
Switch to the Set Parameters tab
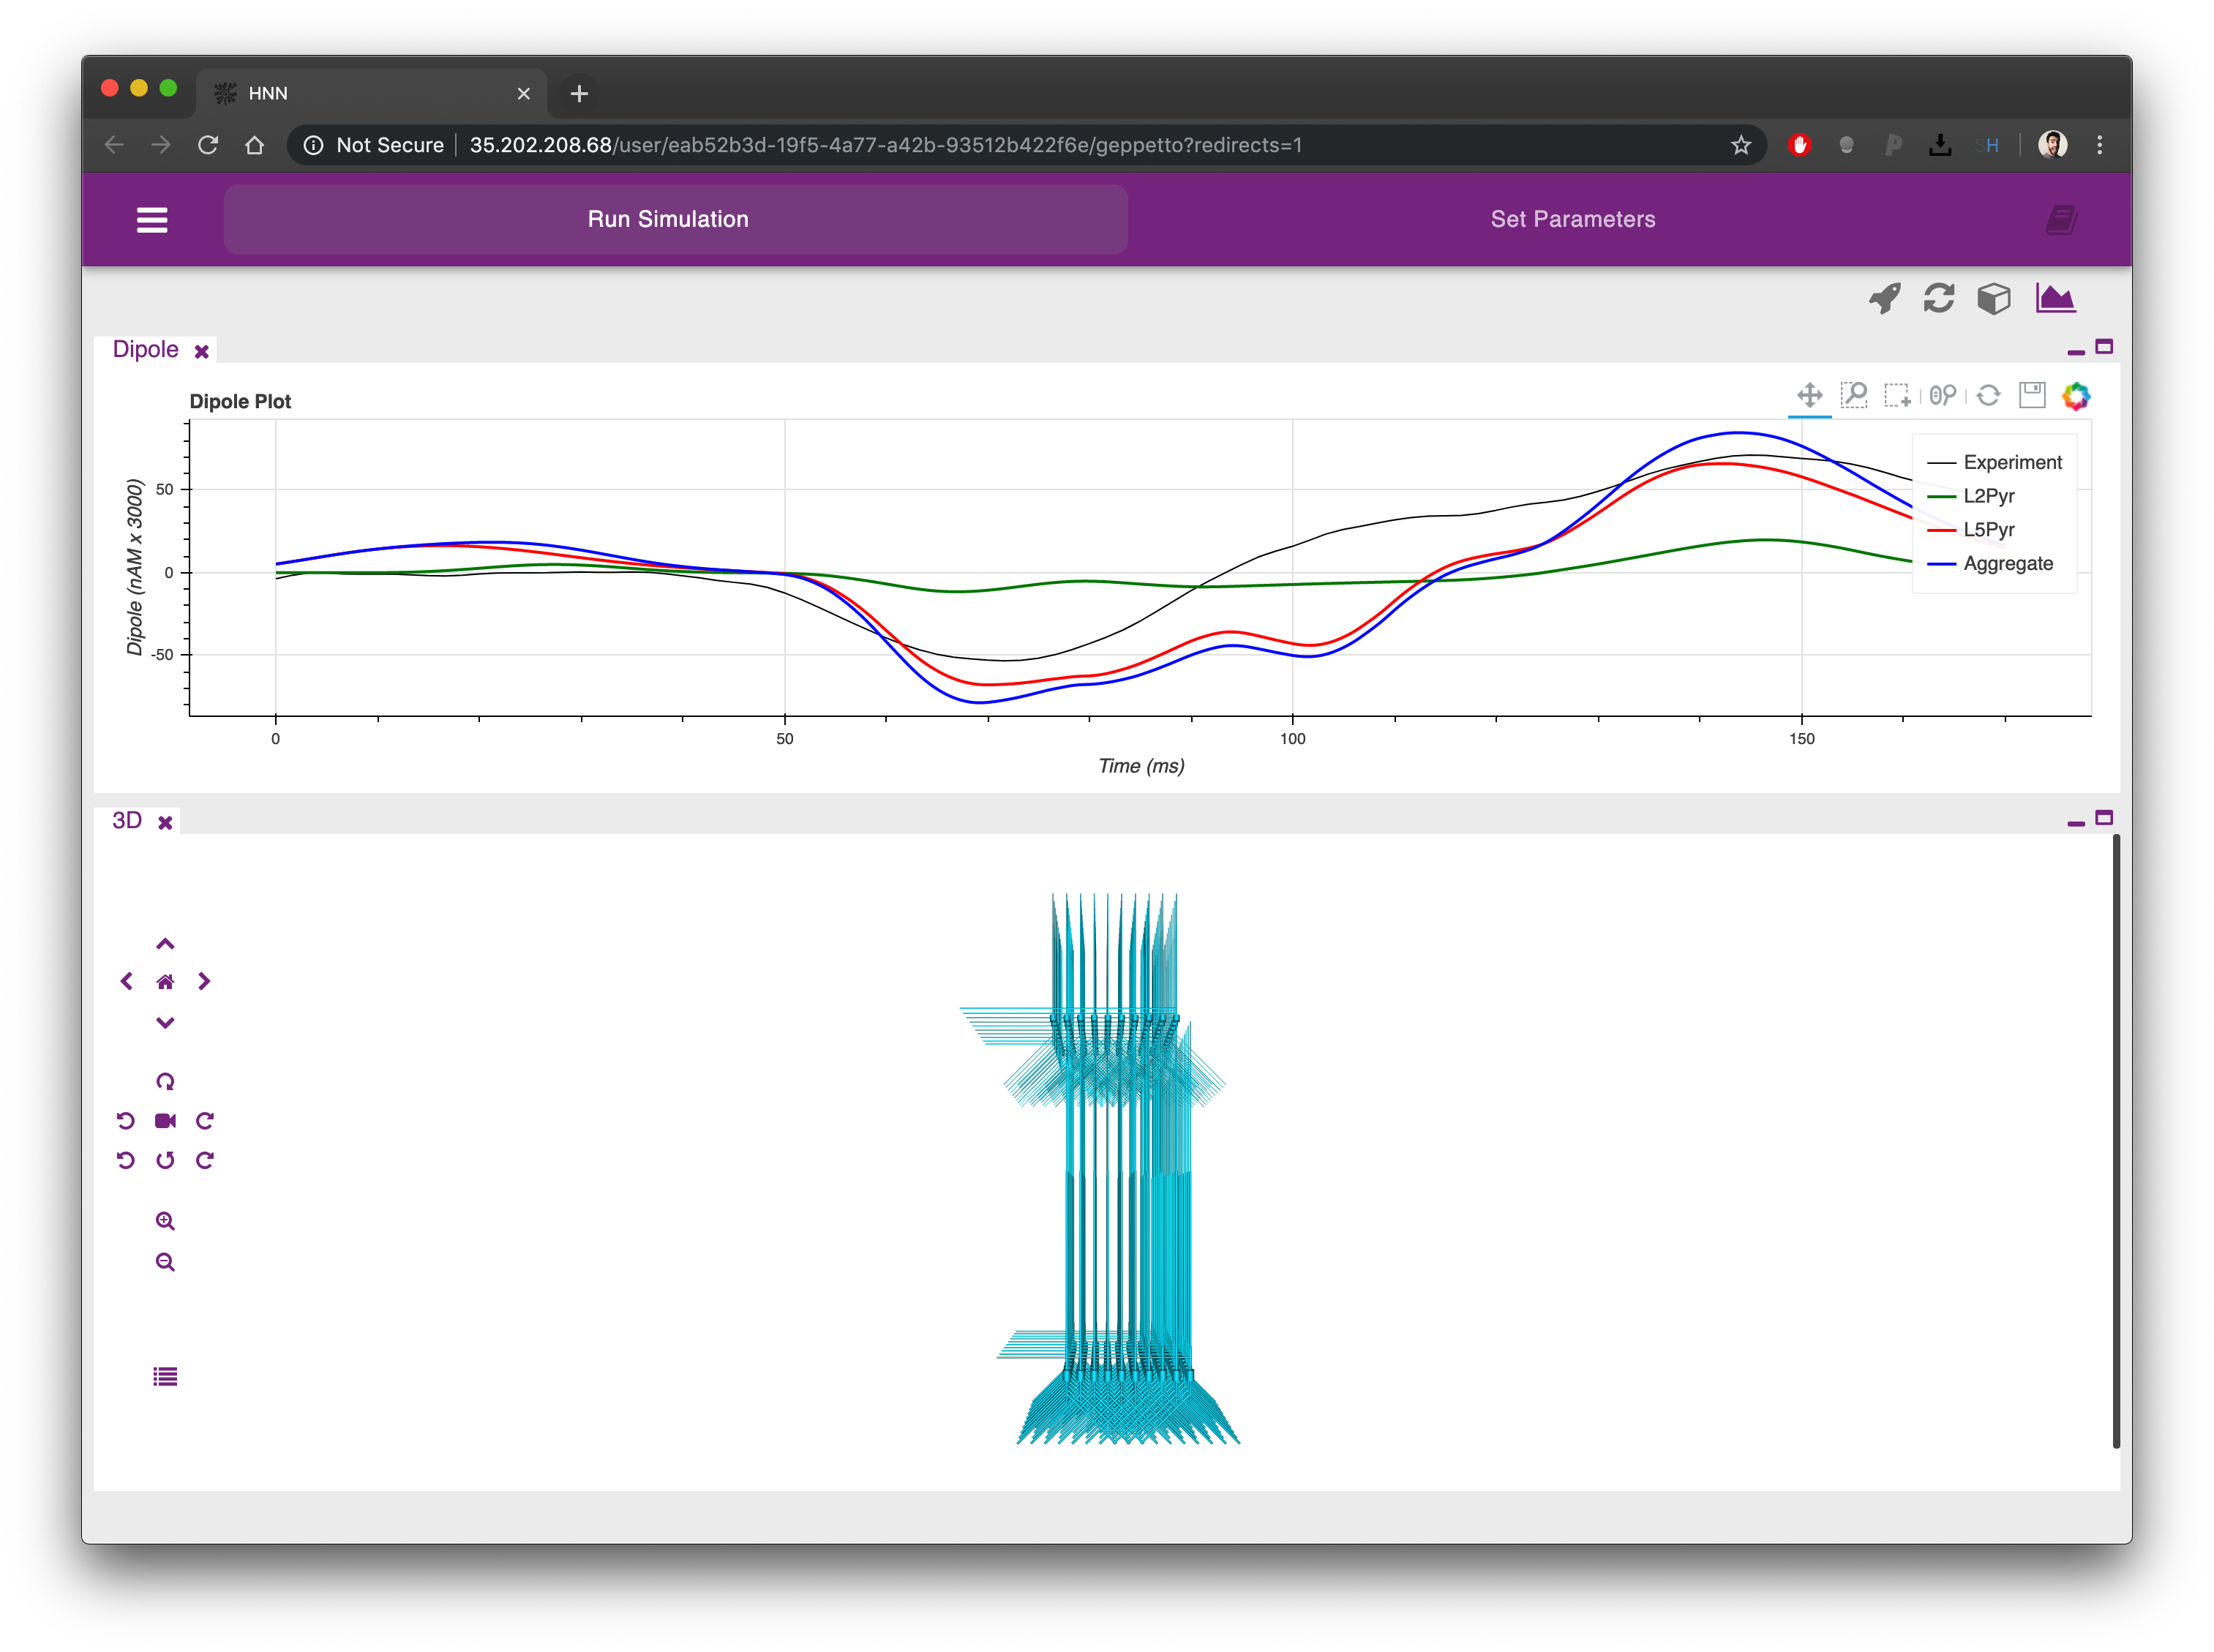[1572, 219]
